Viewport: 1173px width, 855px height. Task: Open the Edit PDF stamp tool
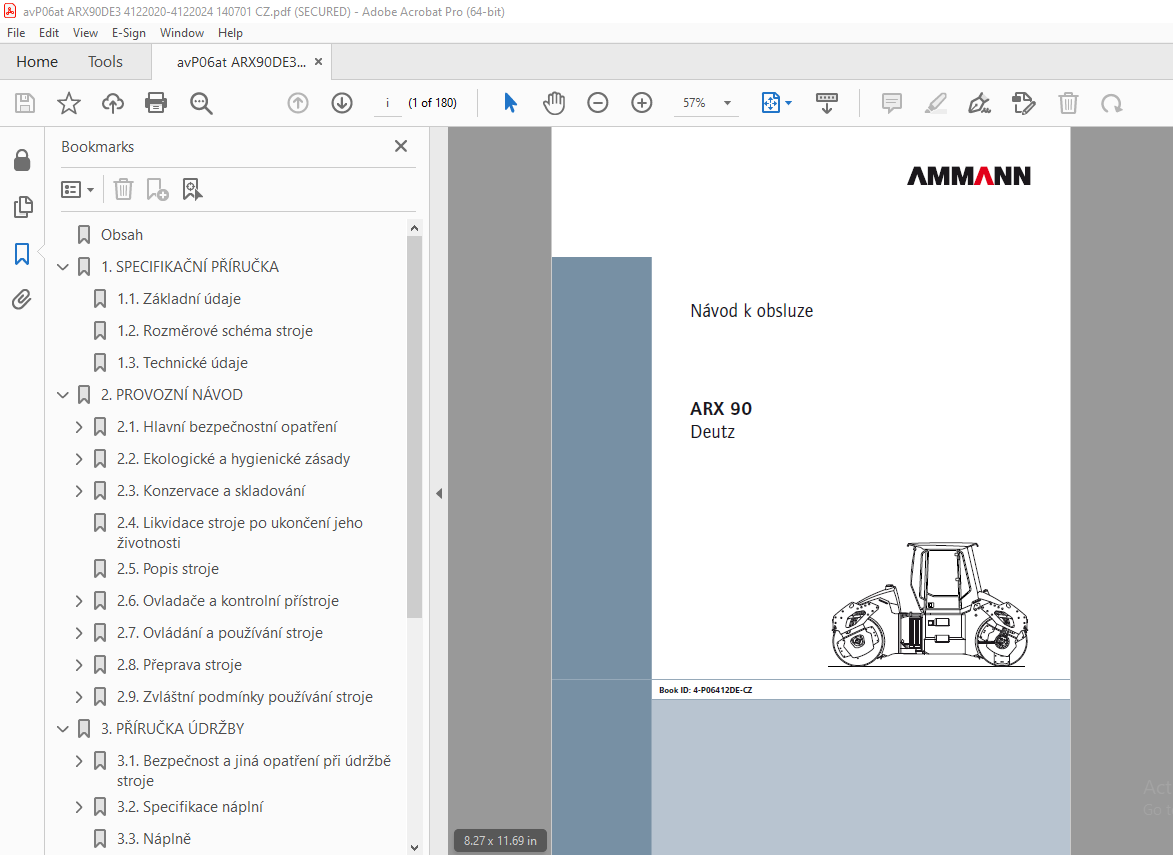point(1023,103)
